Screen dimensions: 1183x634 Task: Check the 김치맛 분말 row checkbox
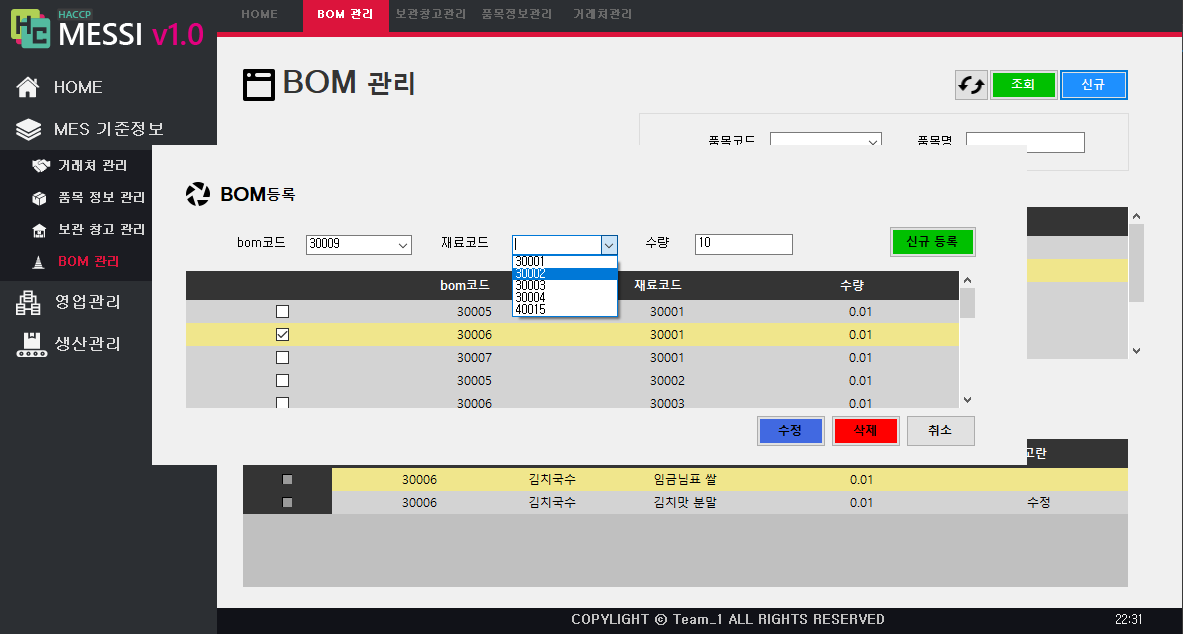288,502
